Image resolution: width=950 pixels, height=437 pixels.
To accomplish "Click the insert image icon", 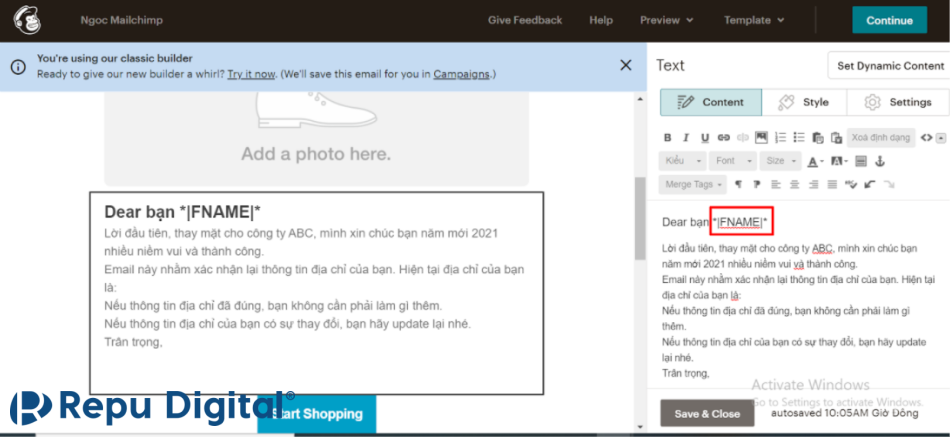I will 761,137.
